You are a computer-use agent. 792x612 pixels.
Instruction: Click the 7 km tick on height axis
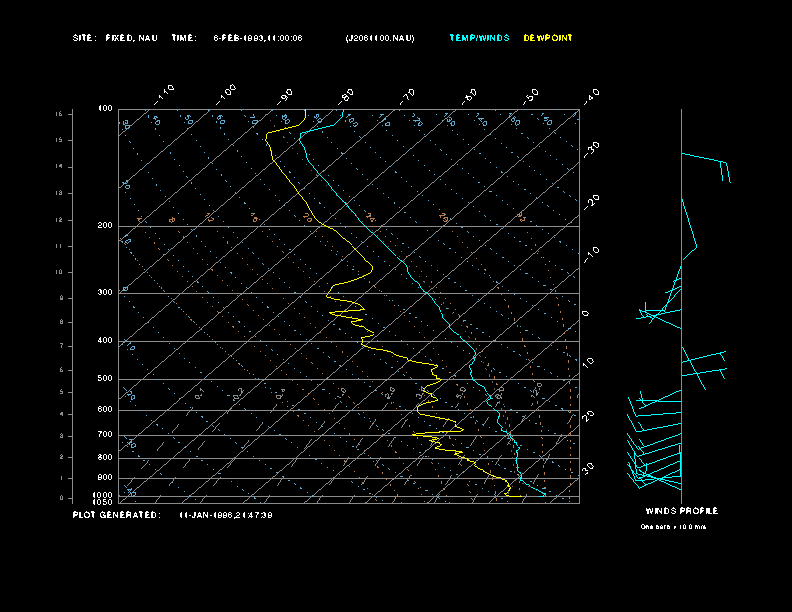click(62, 346)
